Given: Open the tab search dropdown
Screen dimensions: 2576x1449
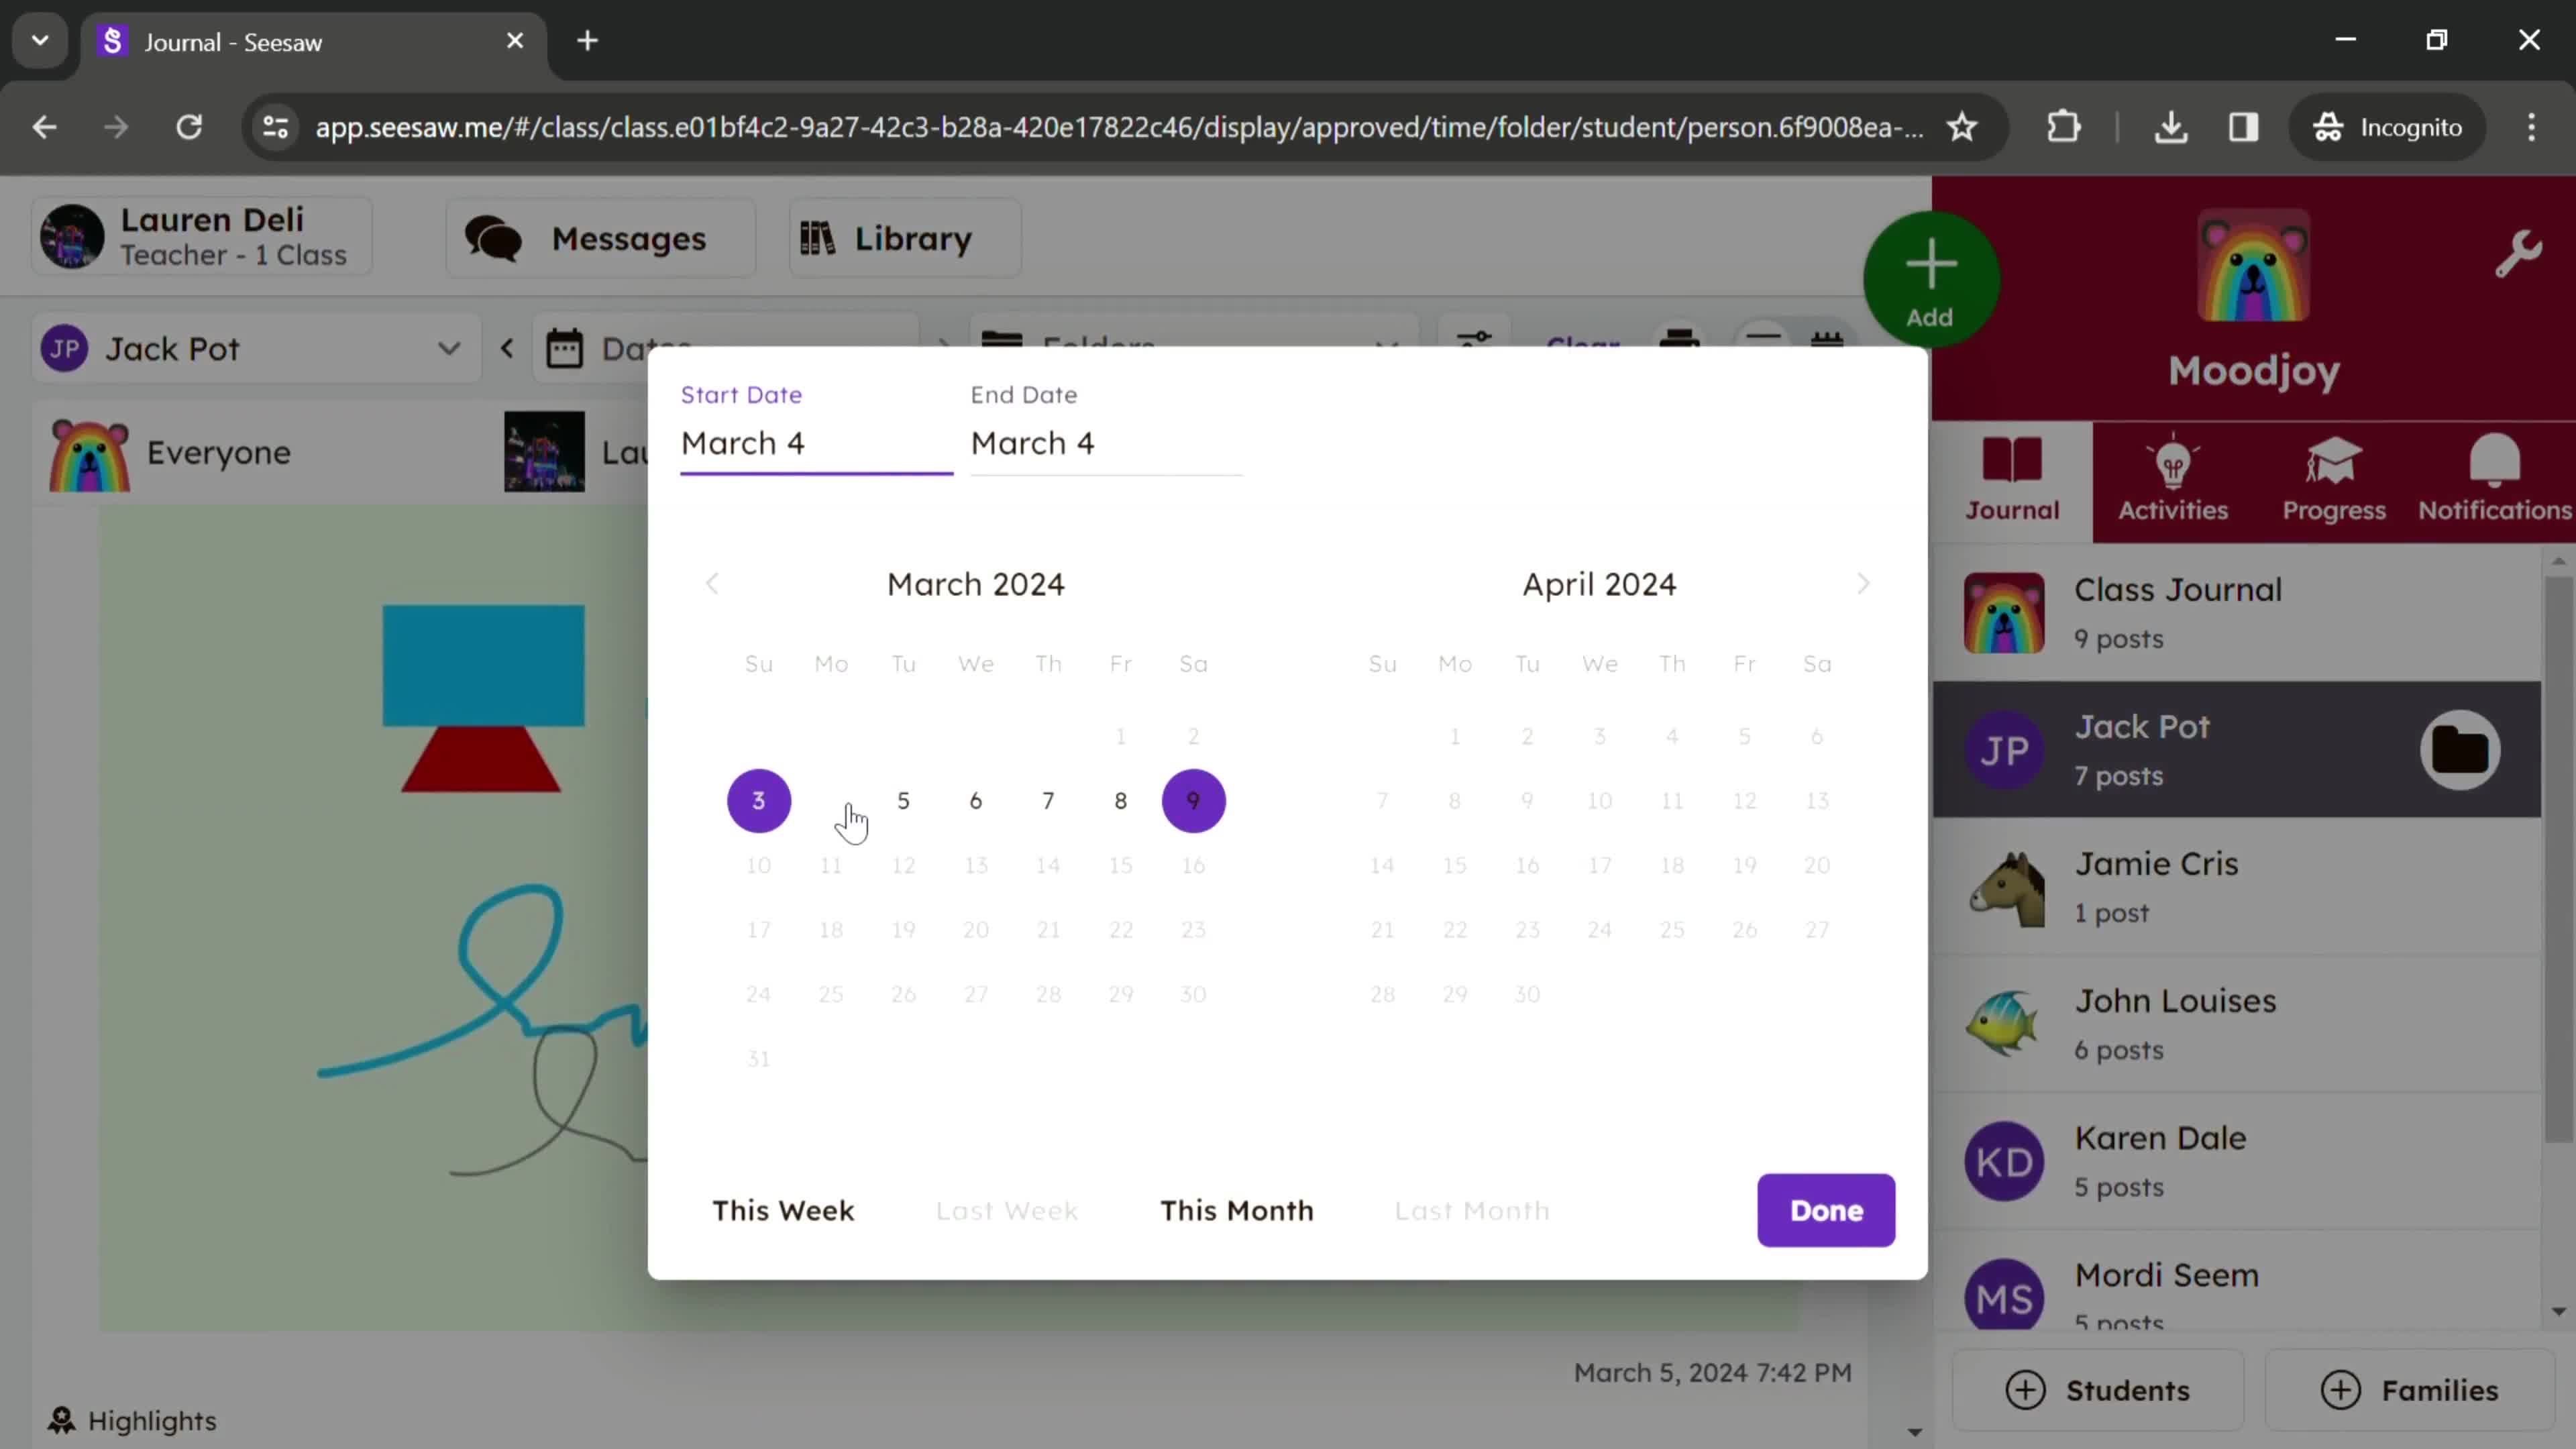Looking at the screenshot, I should pos(40,41).
